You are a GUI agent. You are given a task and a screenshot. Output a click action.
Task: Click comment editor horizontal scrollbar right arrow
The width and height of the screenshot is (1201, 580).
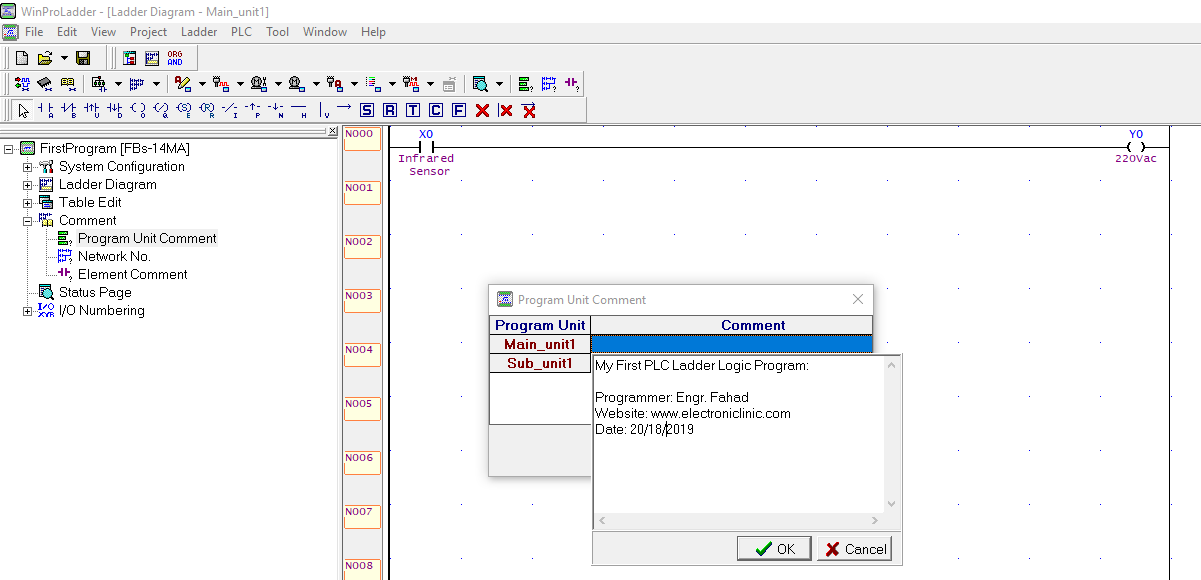tap(875, 520)
